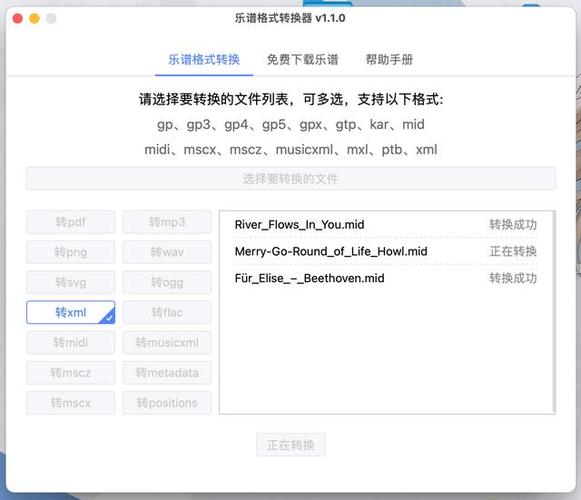This screenshot has height=500, width=581.
Task: Minimize the window with the yellow button
Action: click(34, 18)
